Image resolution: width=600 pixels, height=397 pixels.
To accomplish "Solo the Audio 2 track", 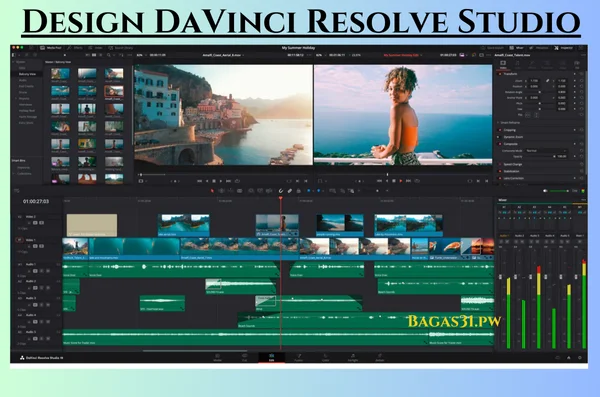I will point(41,288).
